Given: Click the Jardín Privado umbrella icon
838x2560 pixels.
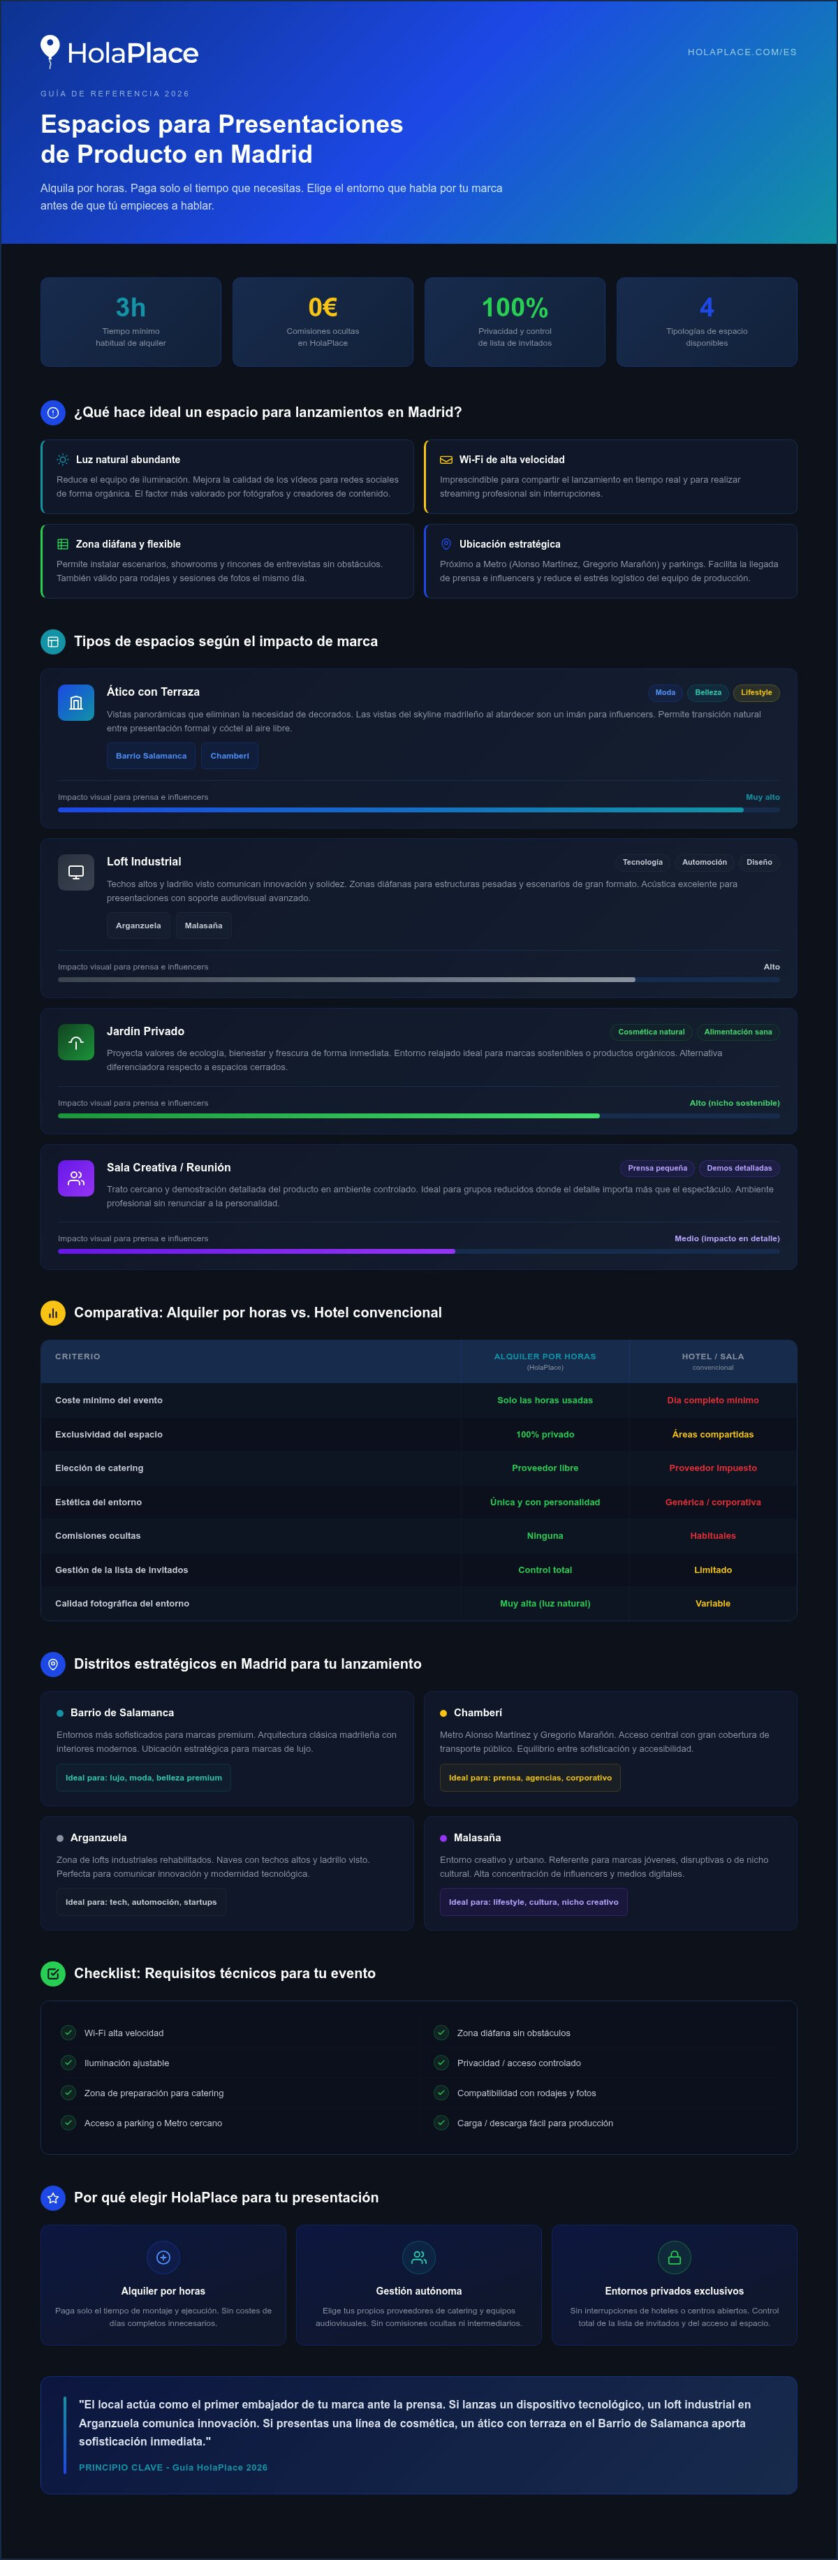Looking at the screenshot, I should (x=76, y=1043).
